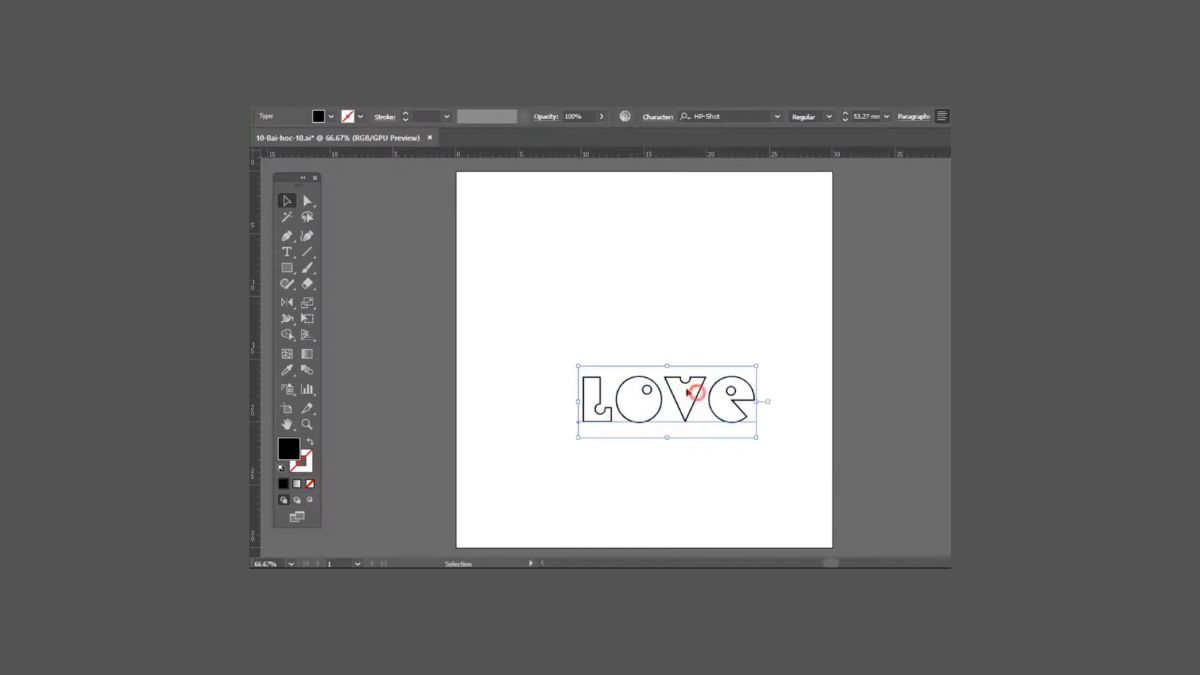Select the Shape Builder tool

(x=287, y=335)
